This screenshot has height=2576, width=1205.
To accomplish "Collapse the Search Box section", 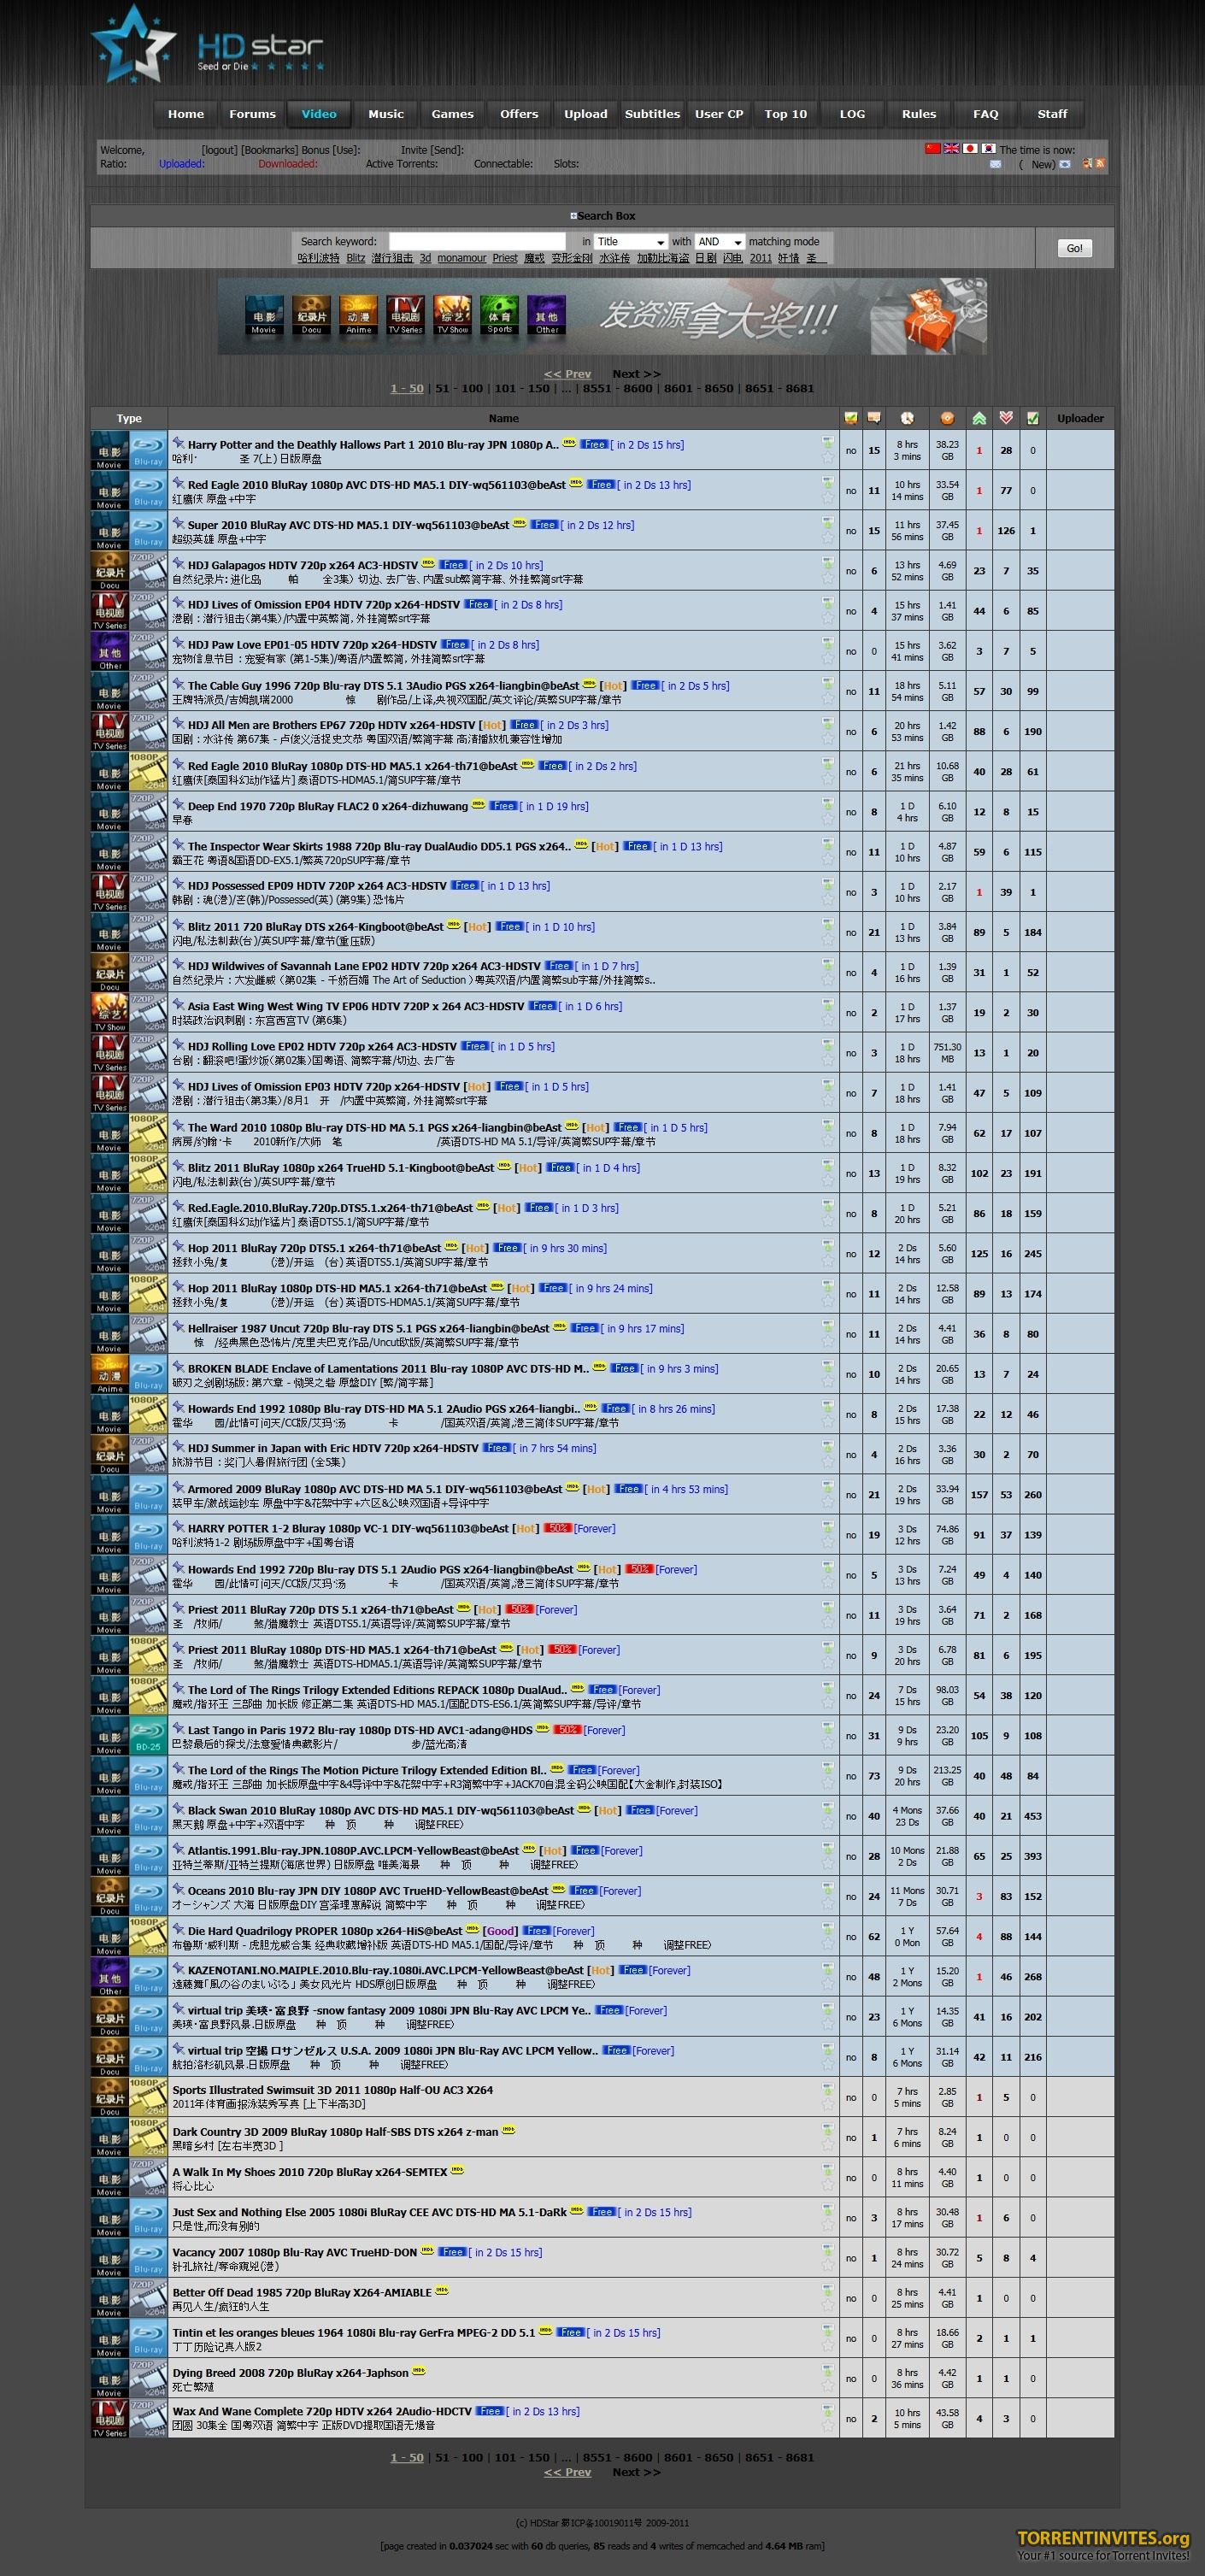I will pos(602,216).
